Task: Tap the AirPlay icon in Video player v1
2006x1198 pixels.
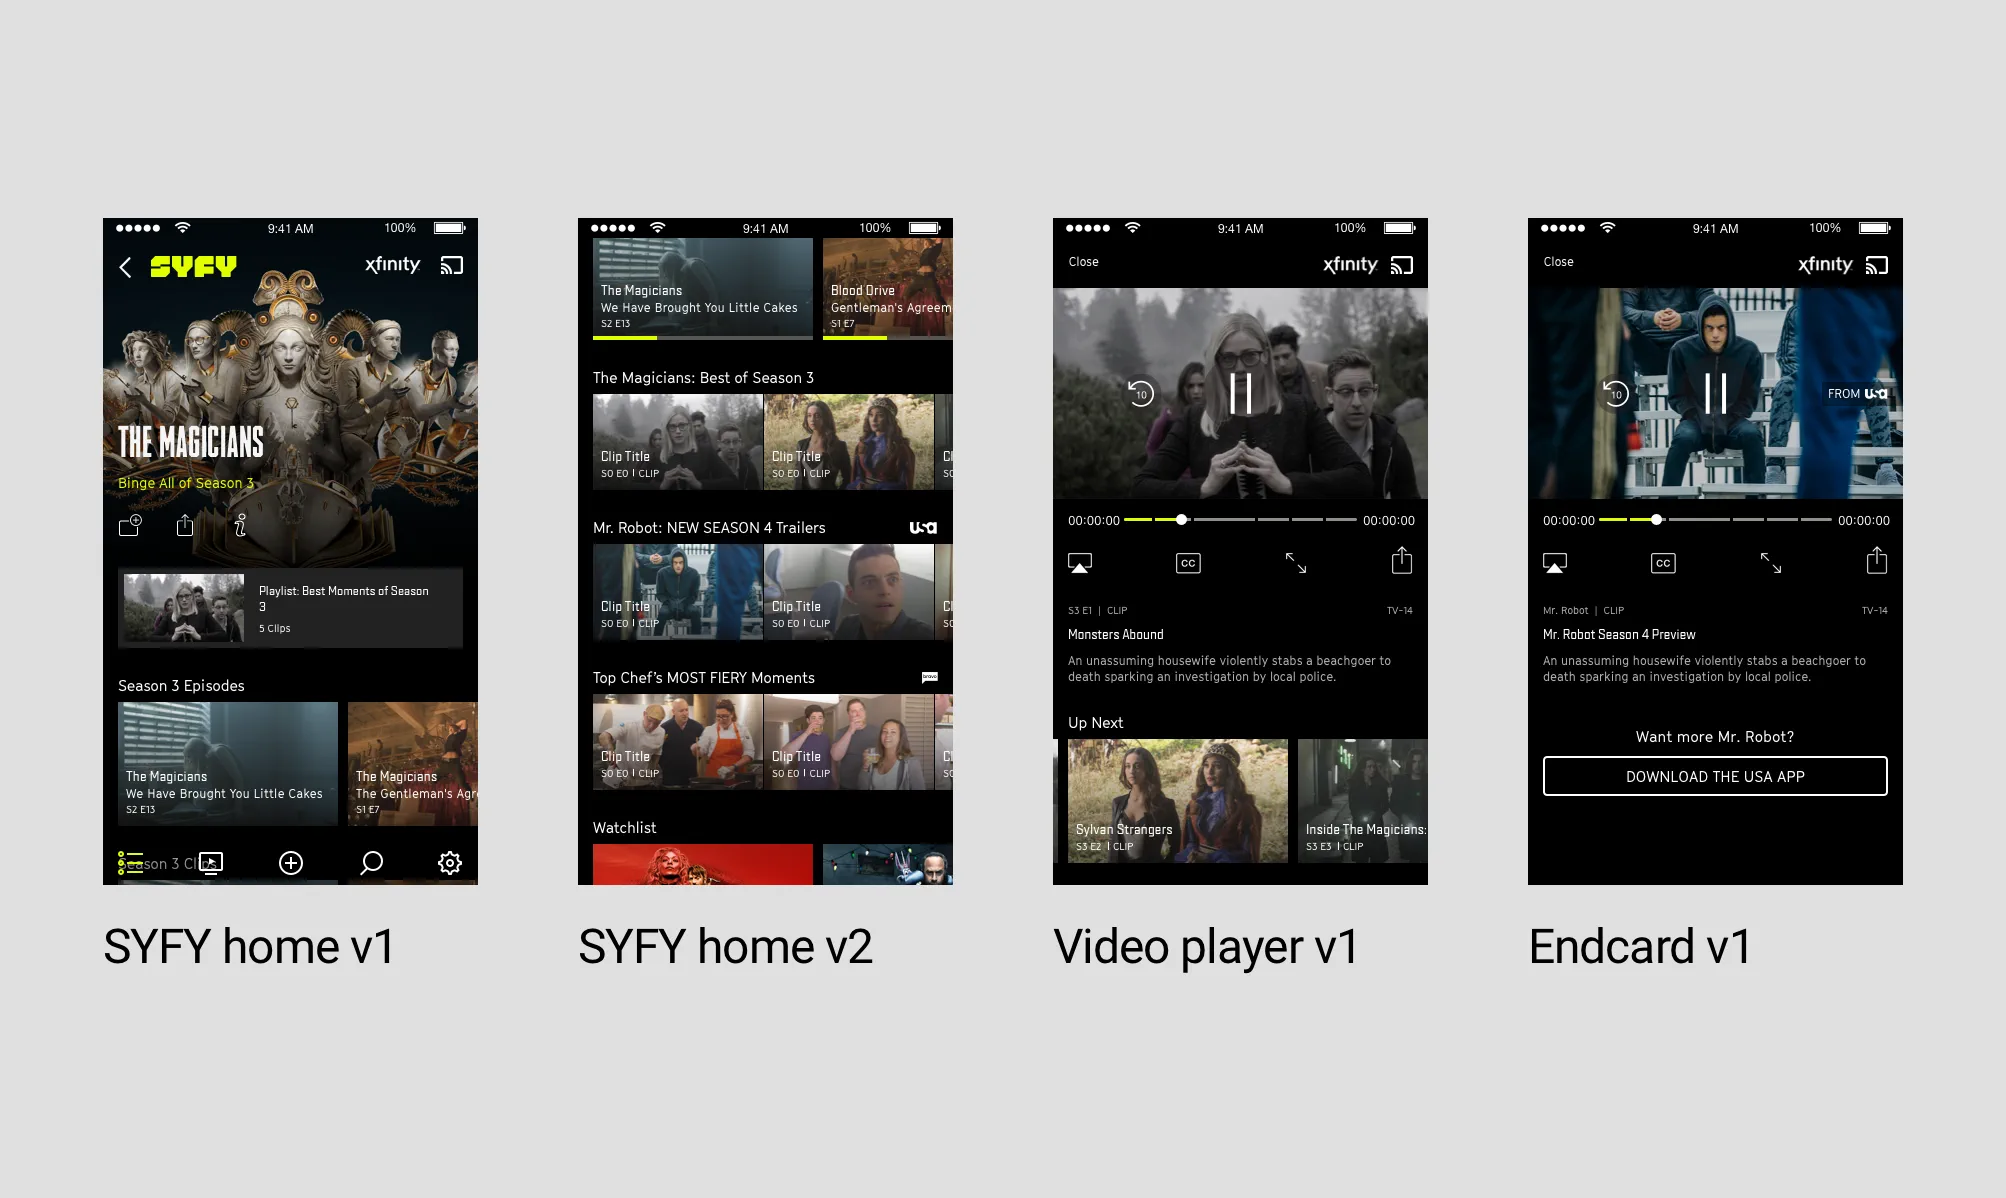Action: [x=1080, y=563]
